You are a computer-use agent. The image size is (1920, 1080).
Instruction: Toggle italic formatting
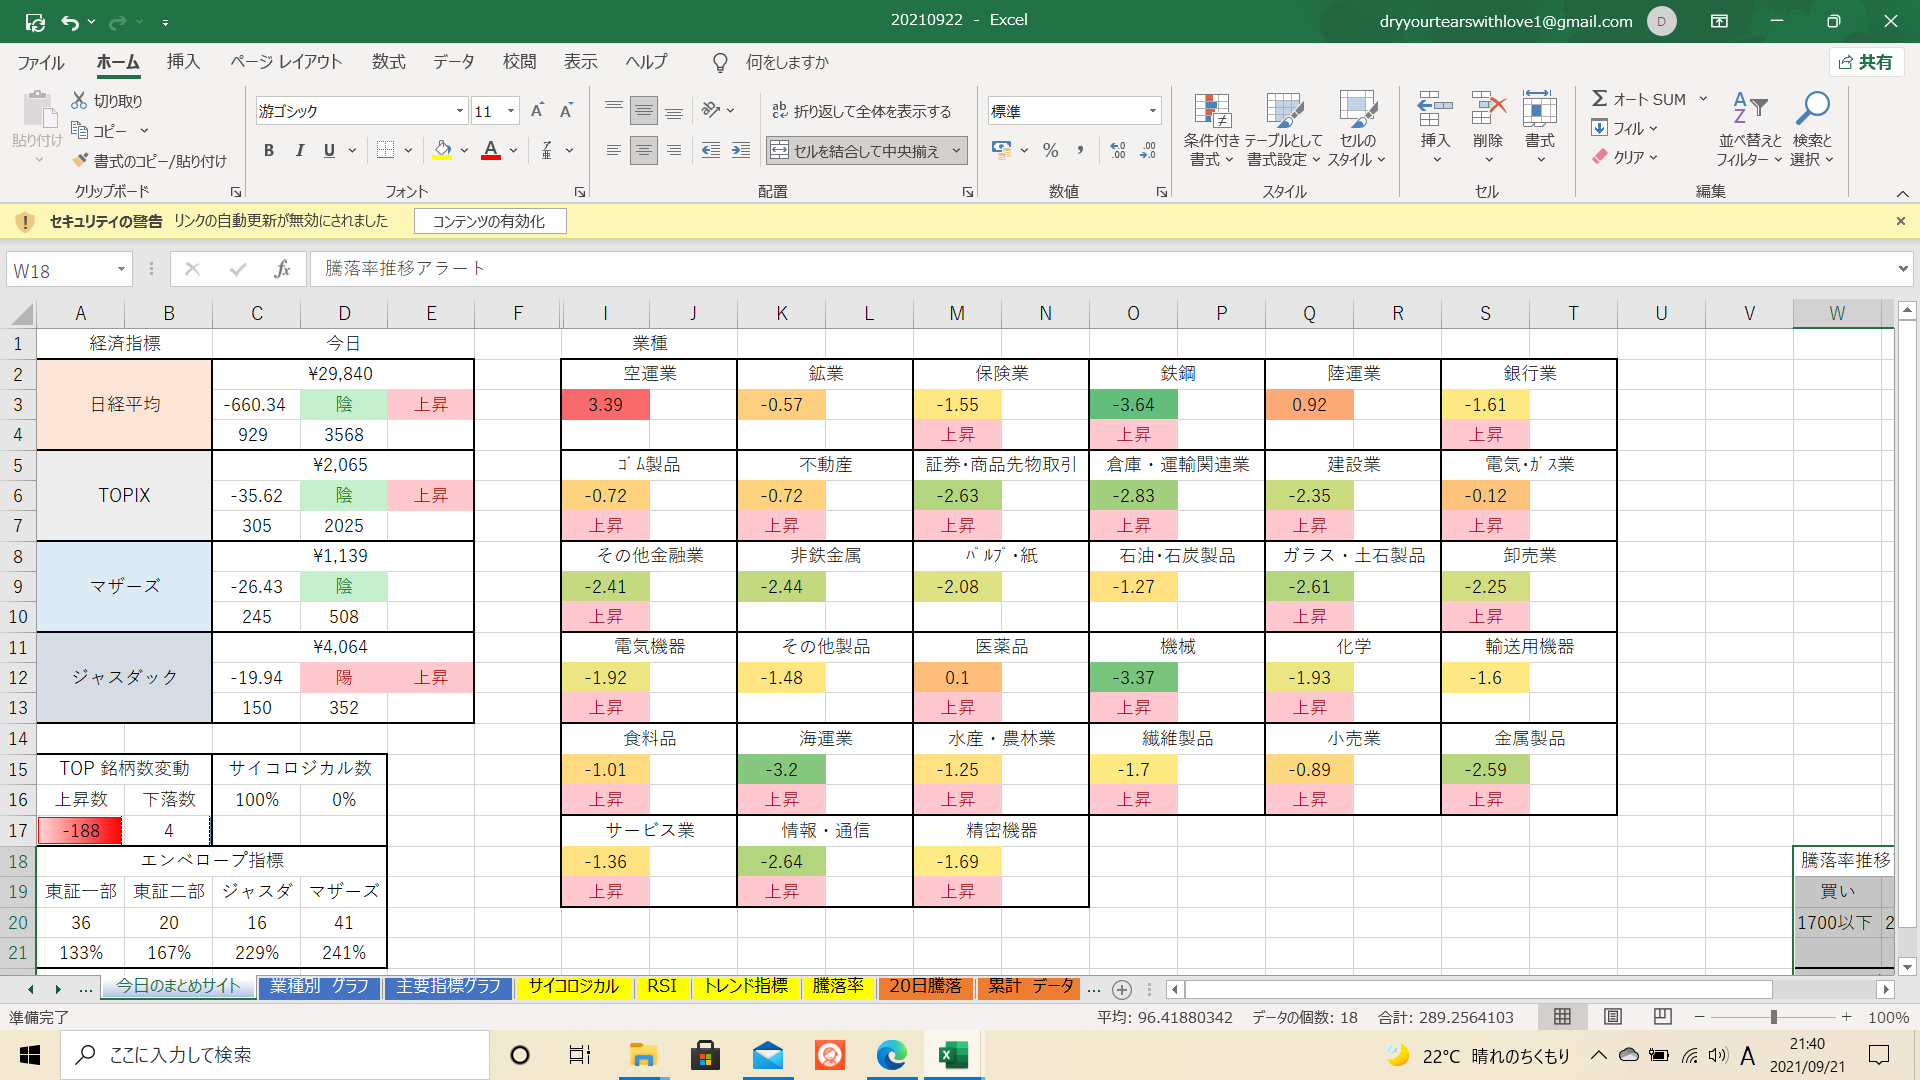(x=299, y=150)
